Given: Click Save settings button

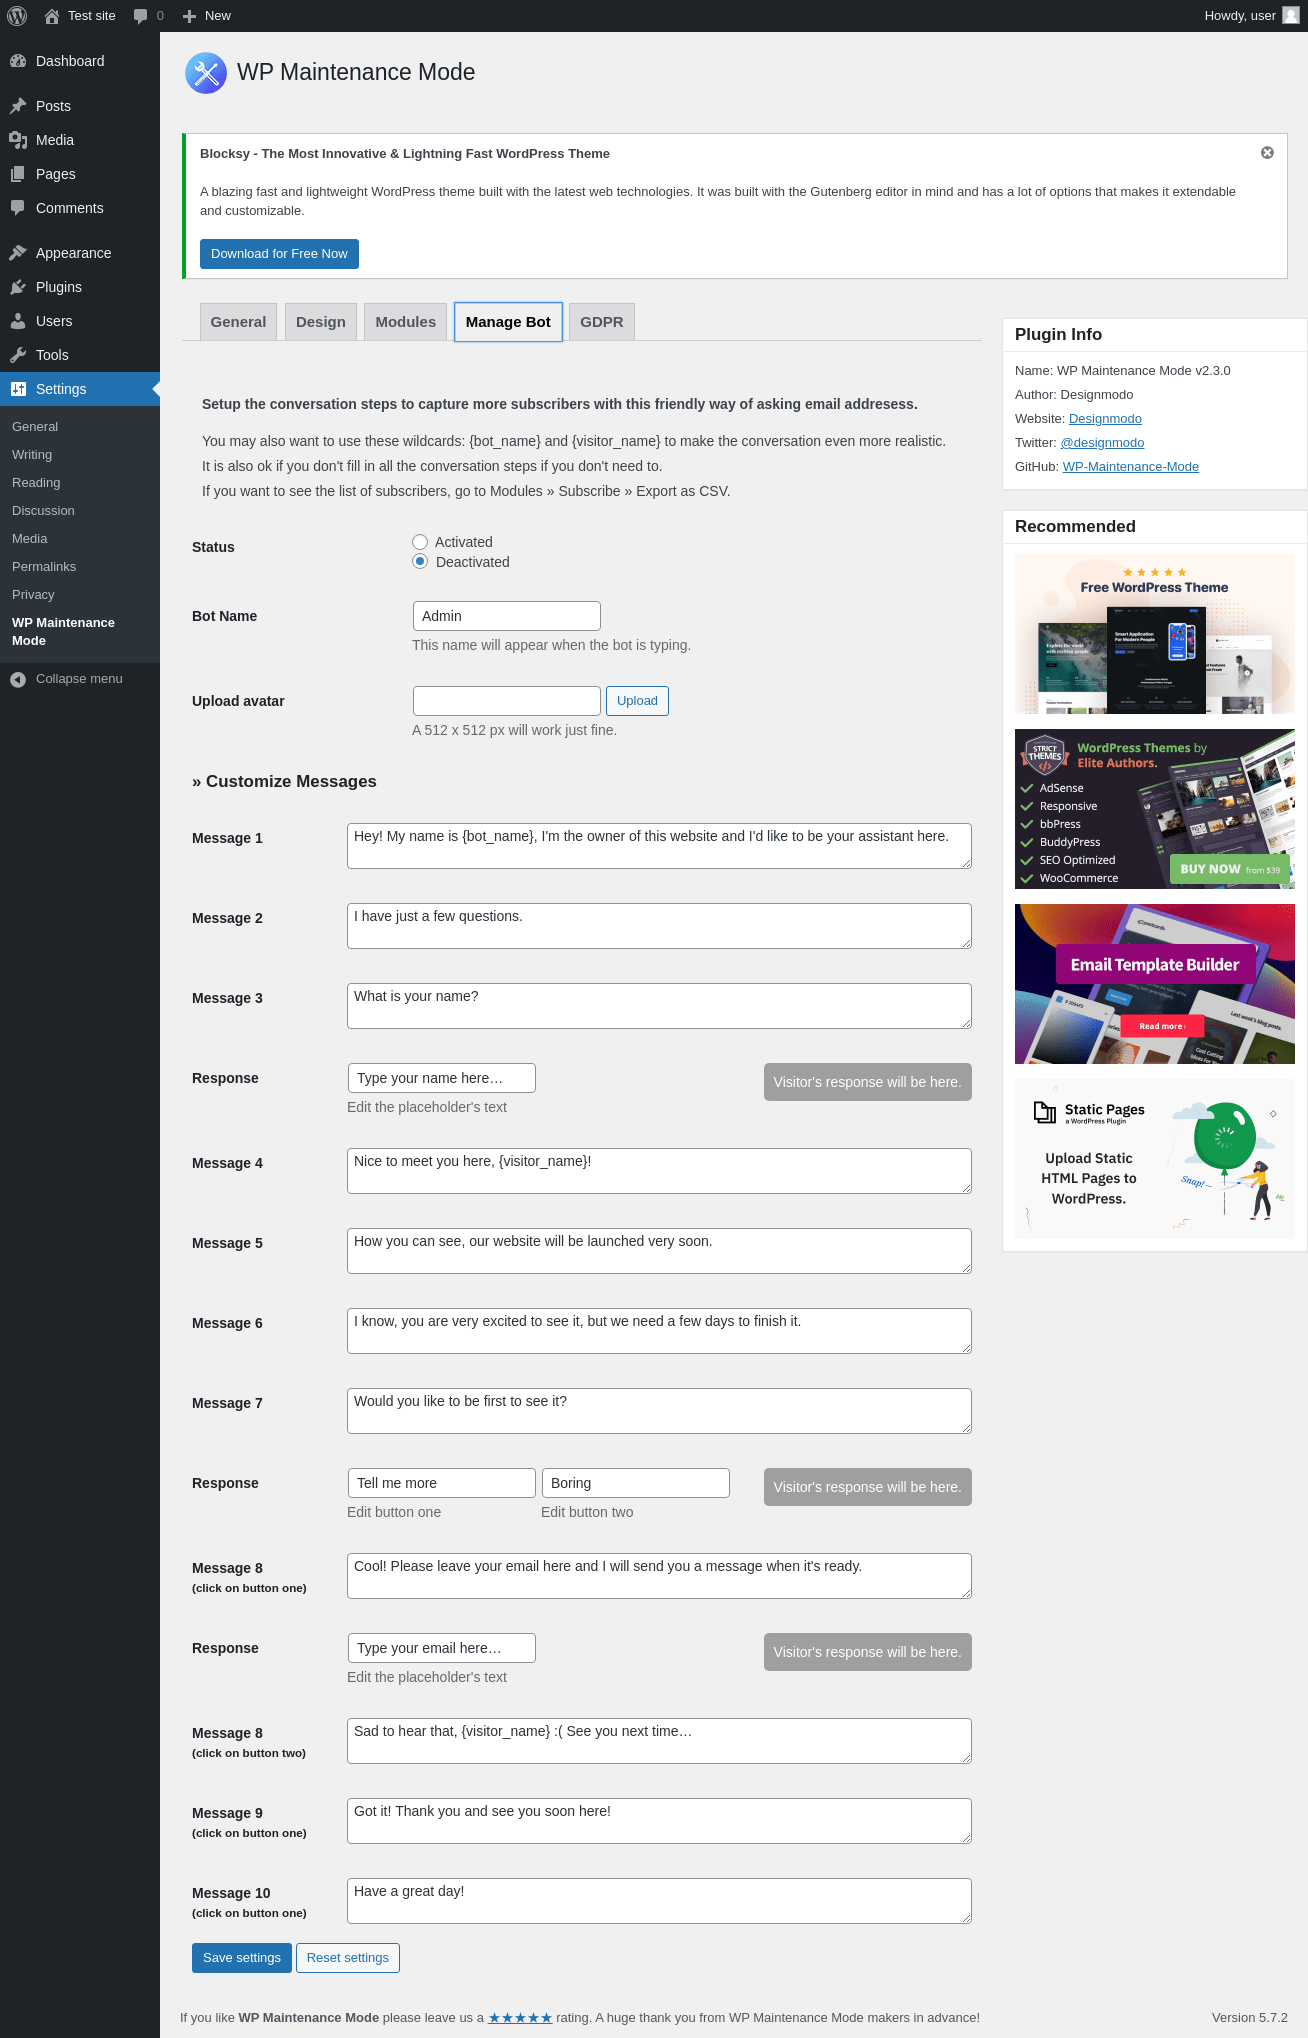Looking at the screenshot, I should [x=242, y=1958].
